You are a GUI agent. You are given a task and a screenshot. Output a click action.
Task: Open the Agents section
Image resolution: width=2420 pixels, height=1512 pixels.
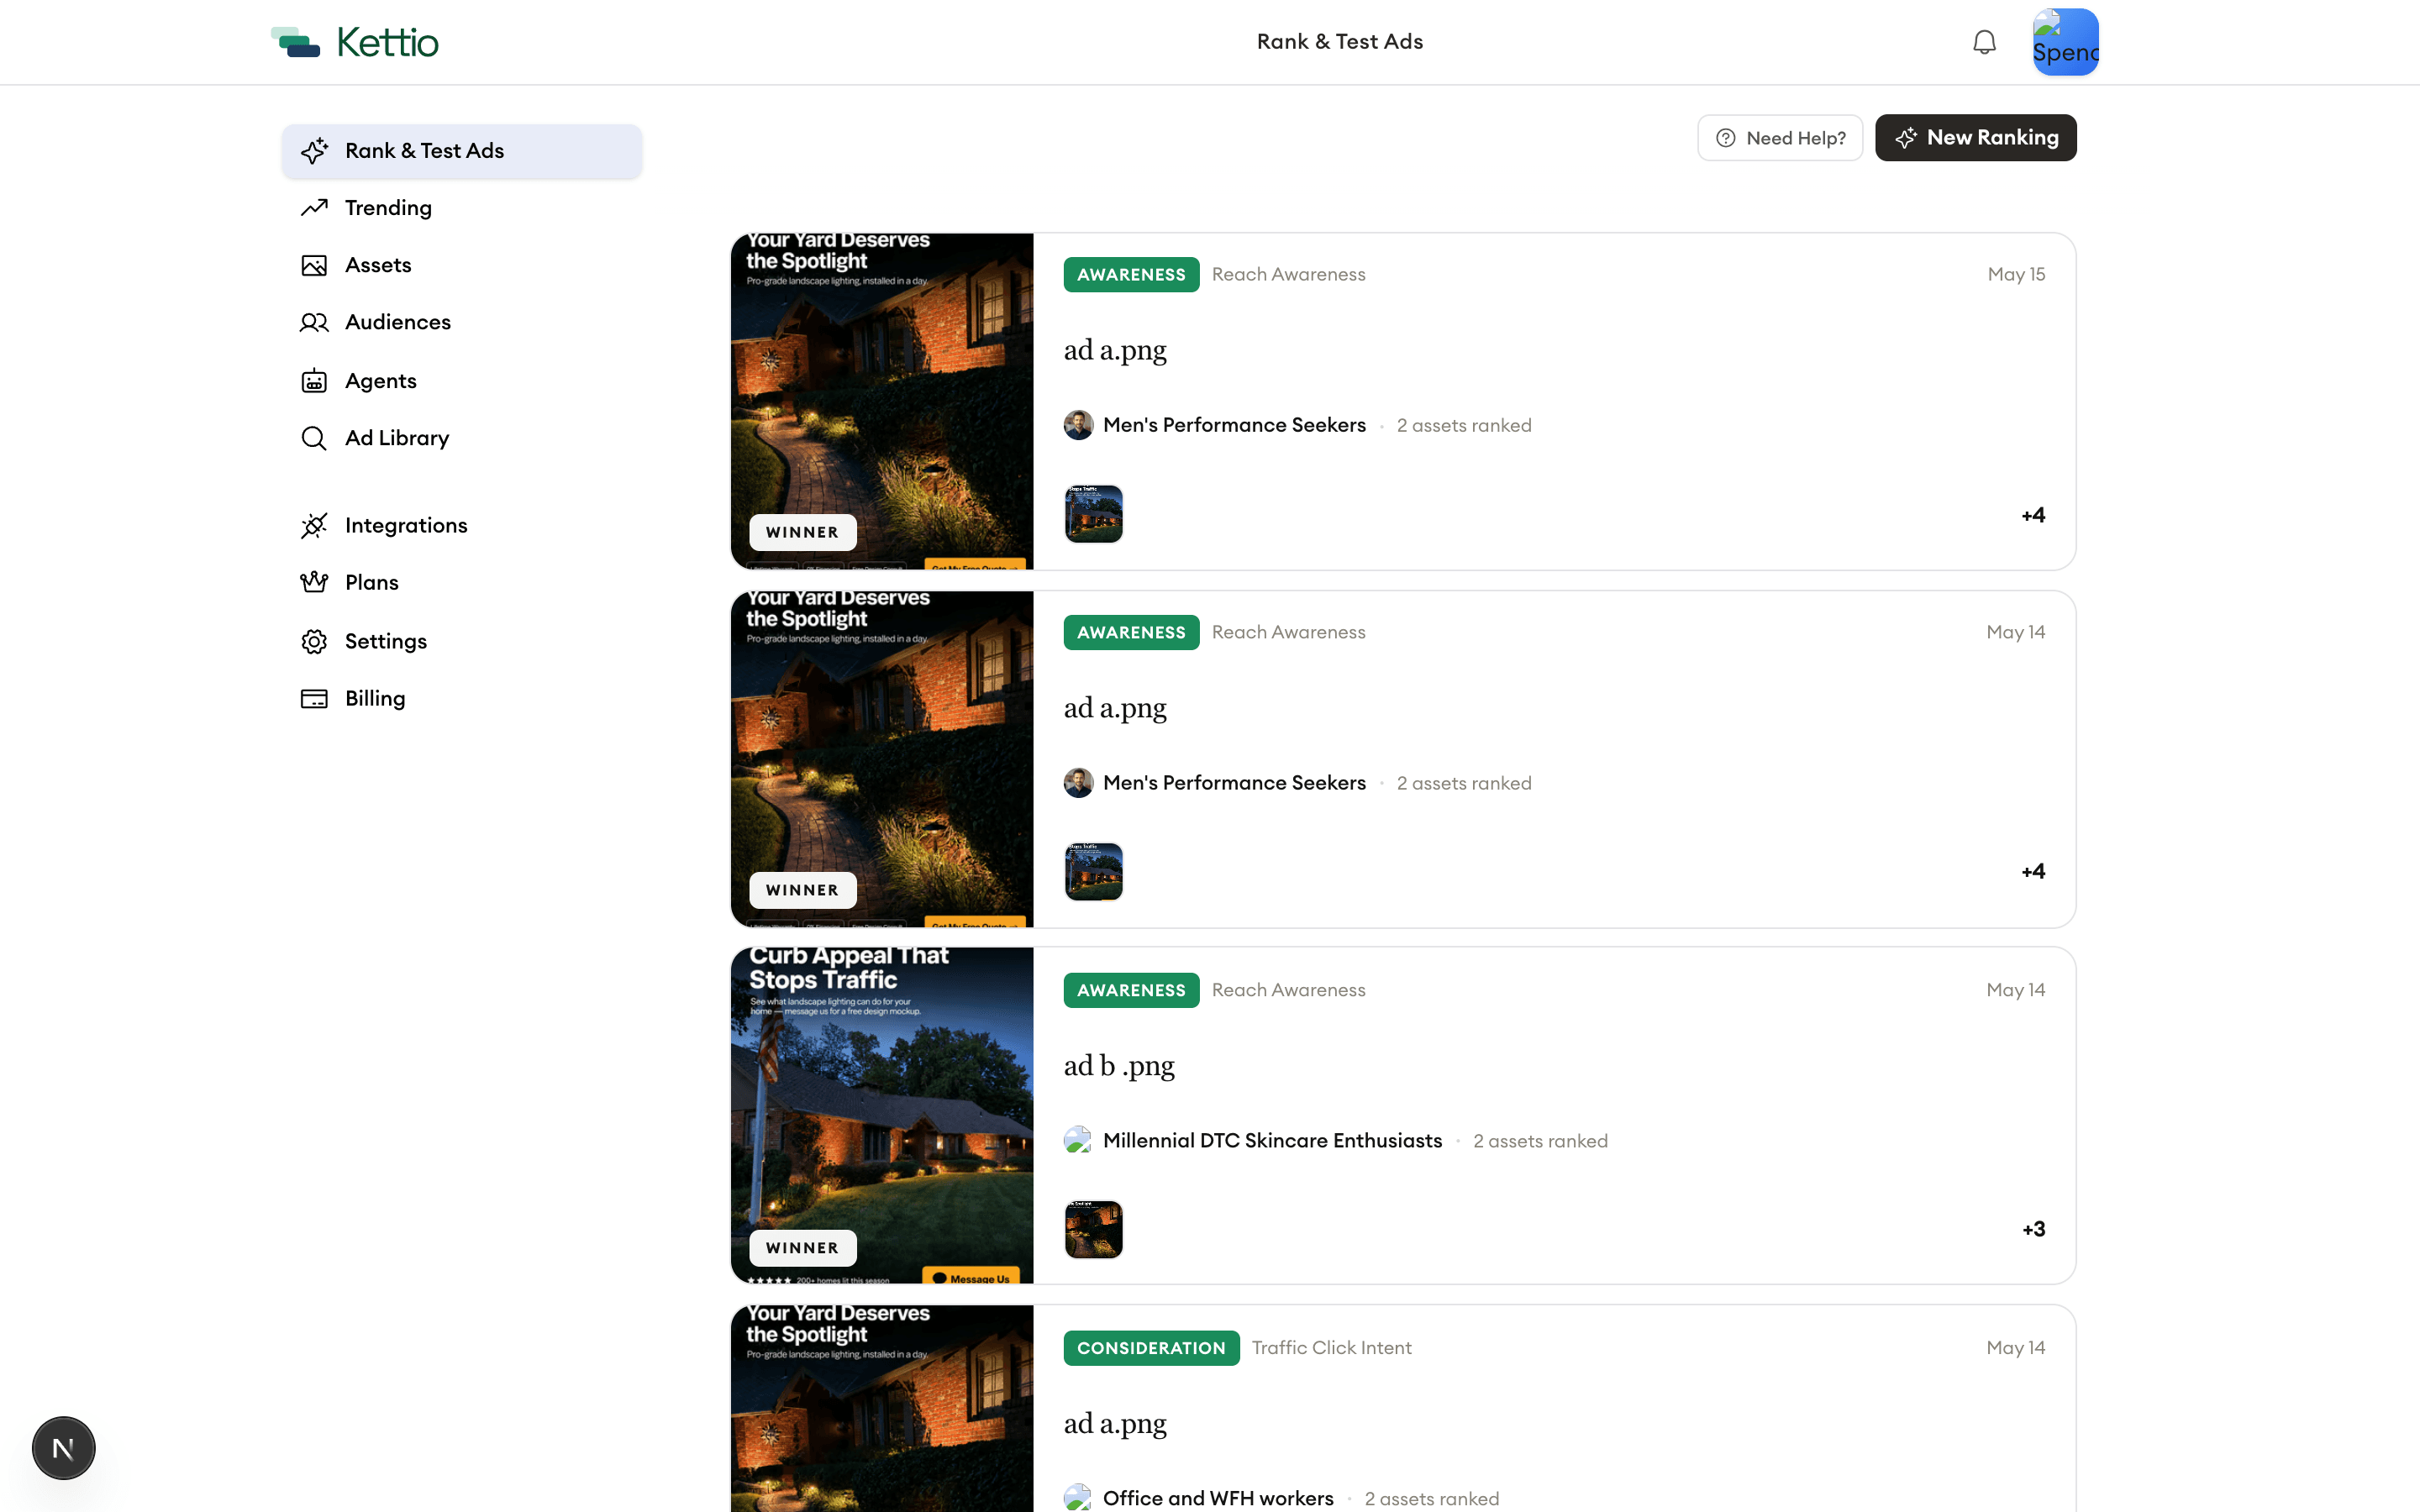point(461,381)
